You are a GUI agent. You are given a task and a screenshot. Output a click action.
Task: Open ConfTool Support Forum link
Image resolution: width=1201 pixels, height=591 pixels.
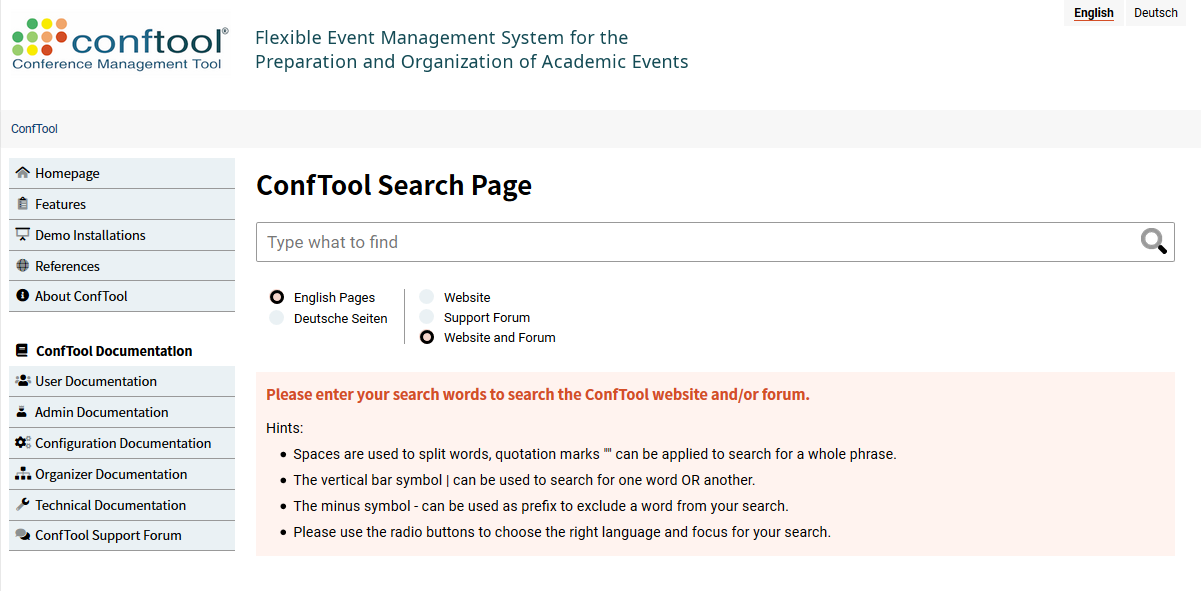(x=122, y=535)
